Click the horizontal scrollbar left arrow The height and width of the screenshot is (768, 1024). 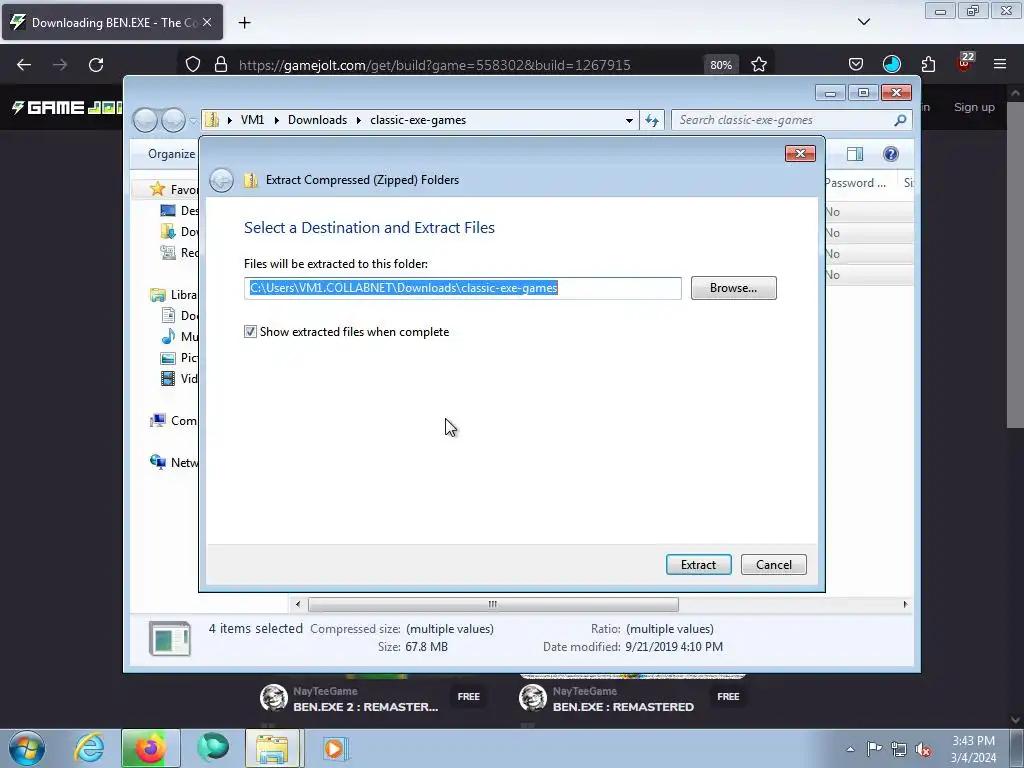[298, 604]
